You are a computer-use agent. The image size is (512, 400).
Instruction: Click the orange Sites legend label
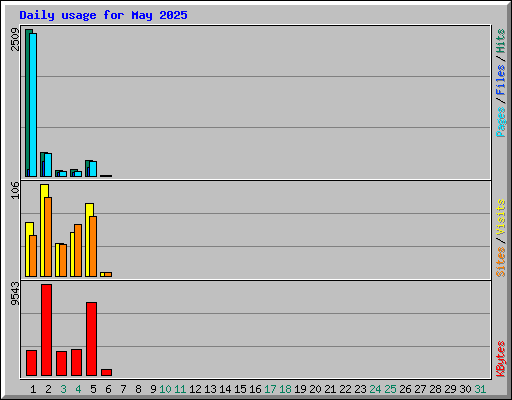pyautogui.click(x=501, y=262)
